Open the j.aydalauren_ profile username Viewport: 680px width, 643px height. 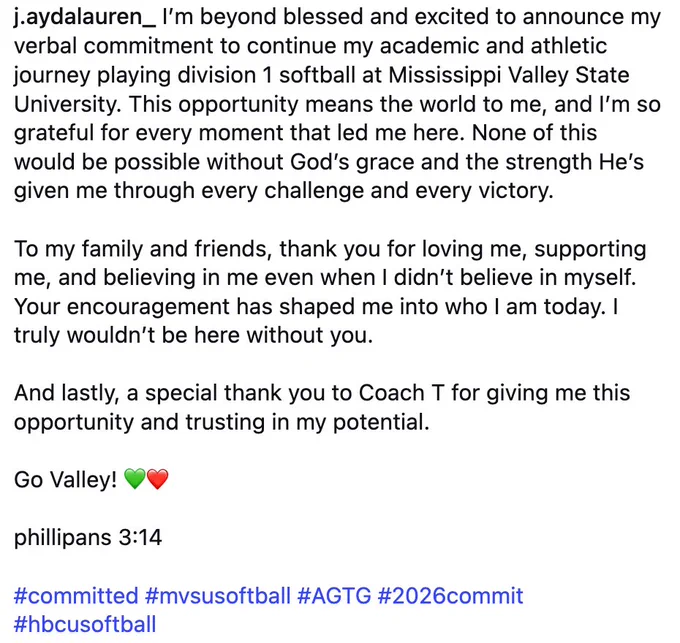point(85,17)
